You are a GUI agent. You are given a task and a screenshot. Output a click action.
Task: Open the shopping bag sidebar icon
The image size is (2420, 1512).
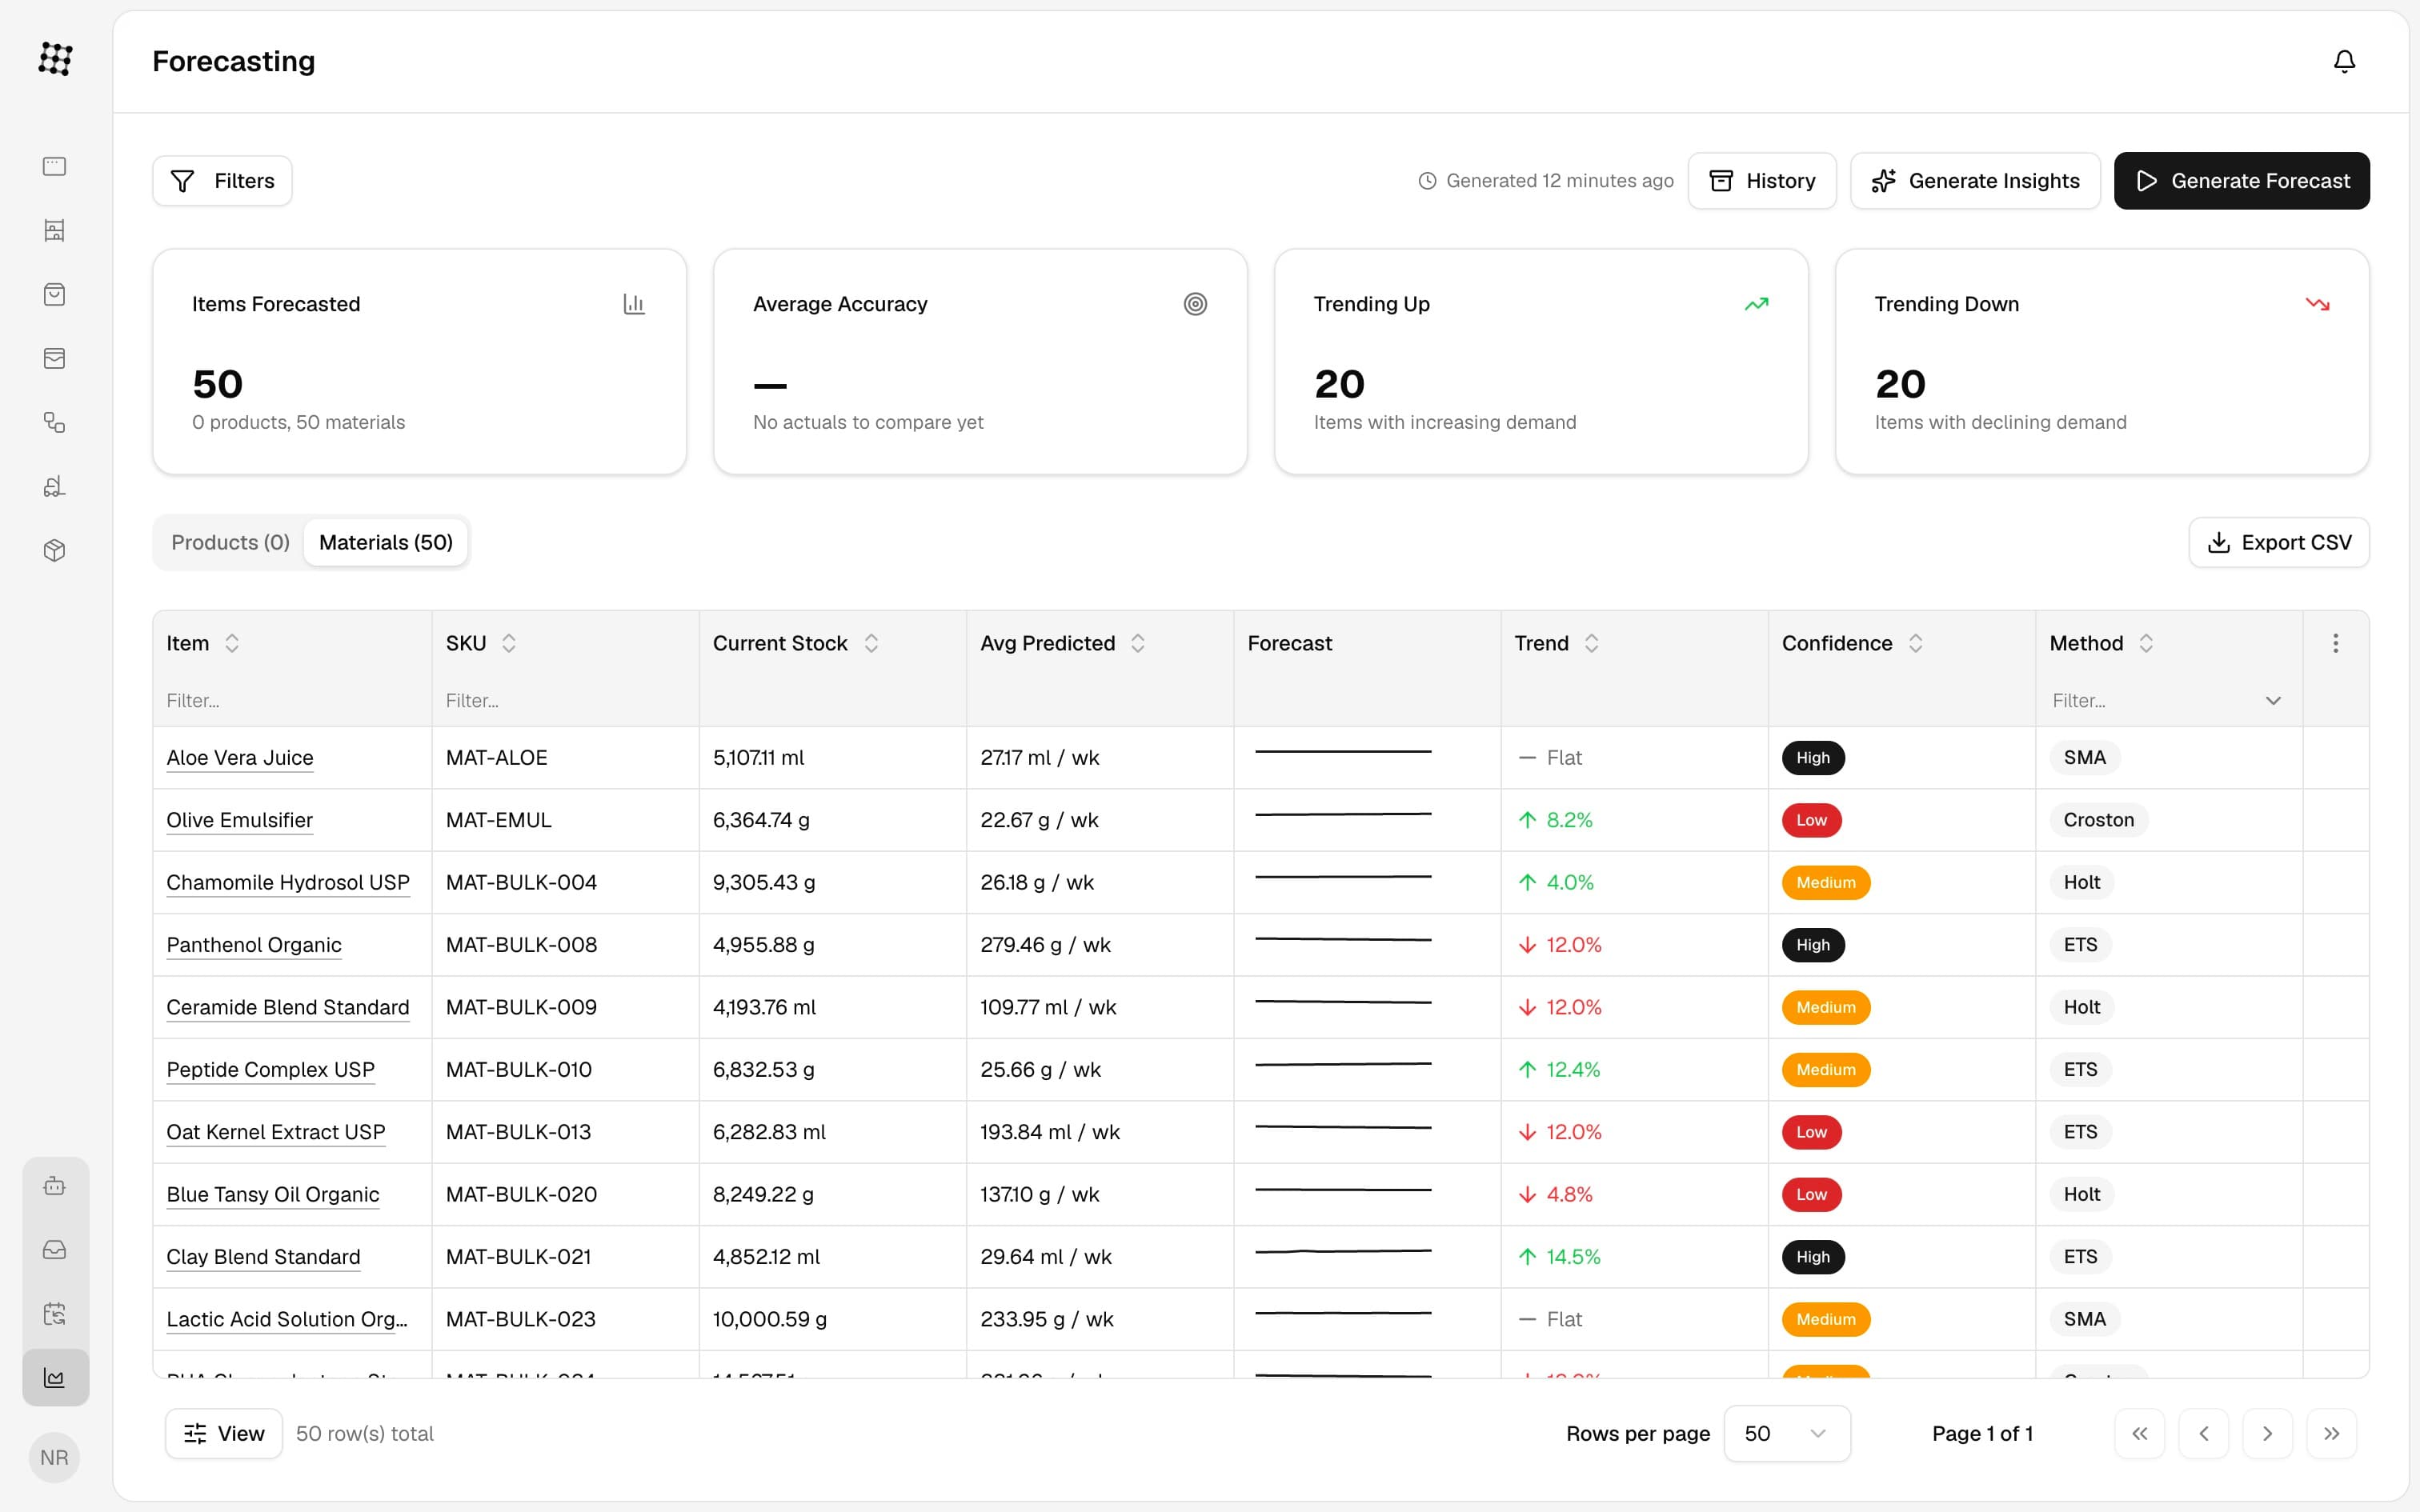point(55,295)
